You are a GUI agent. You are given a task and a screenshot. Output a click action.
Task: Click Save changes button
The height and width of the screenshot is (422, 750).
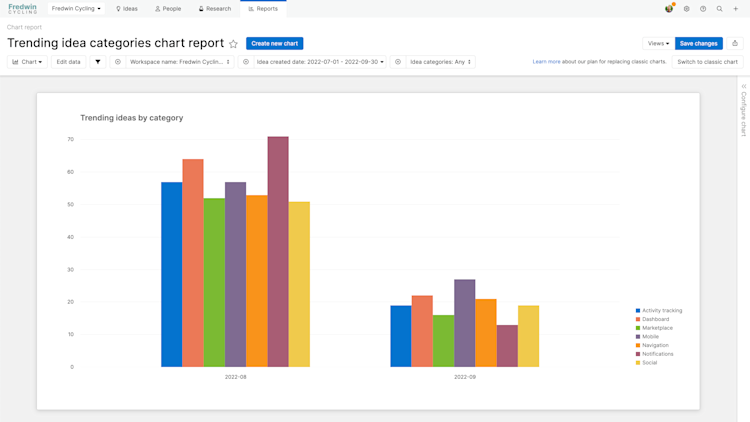698,44
